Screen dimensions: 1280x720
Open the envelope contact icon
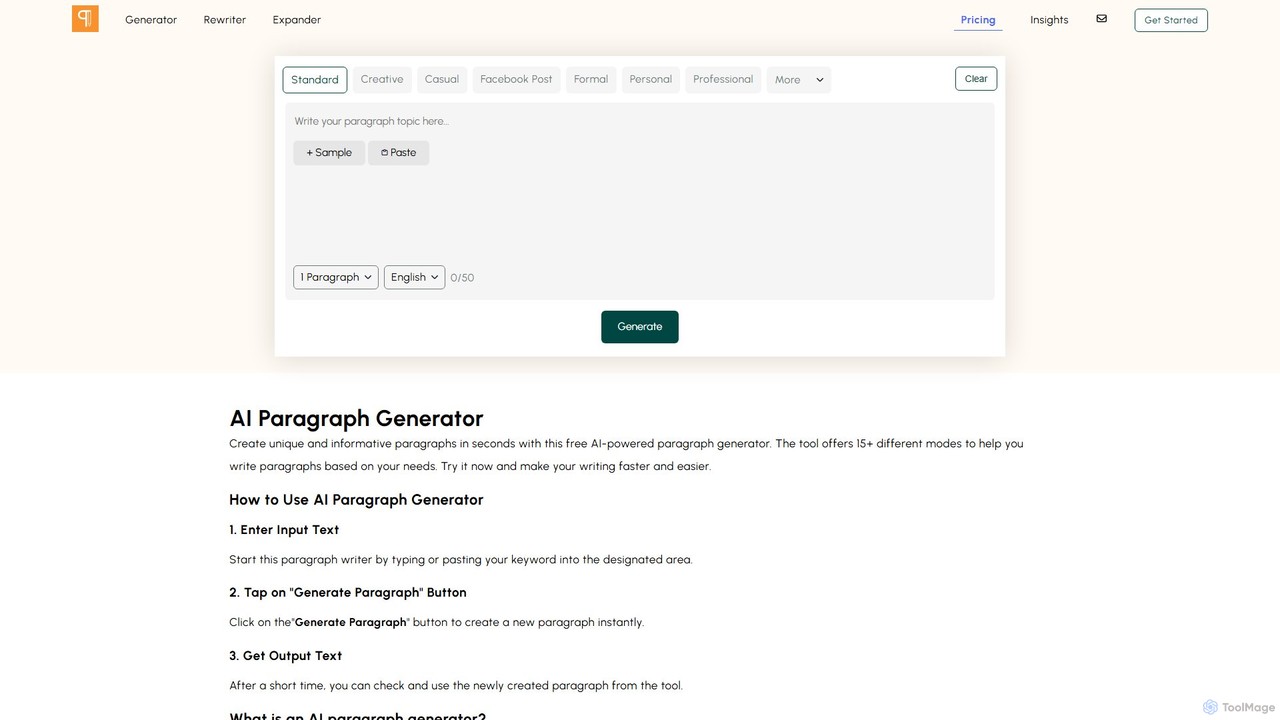[x=1101, y=19]
